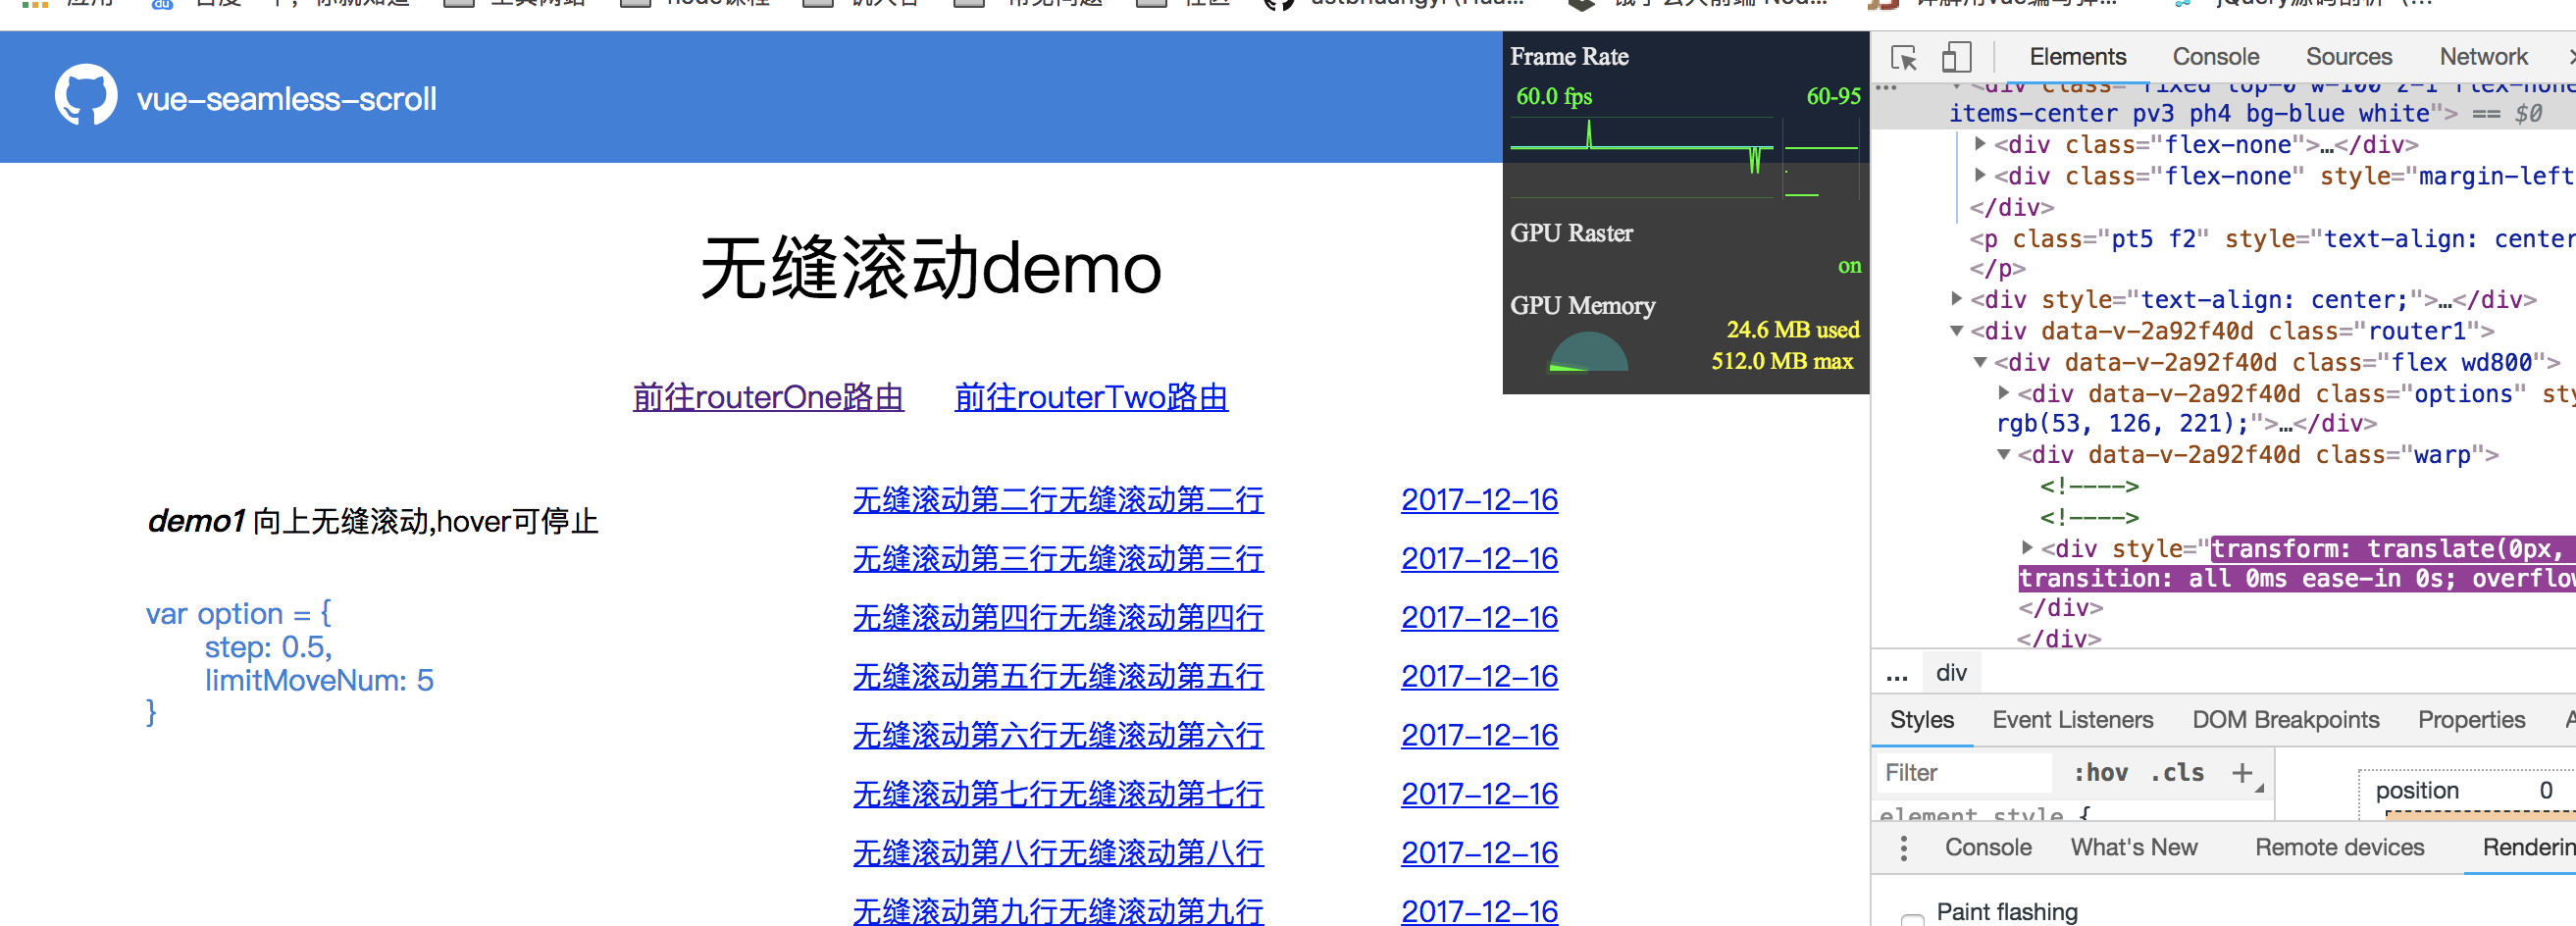This screenshot has width=2576, height=926.
Task: Toggle the .cls class editor
Action: click(2176, 772)
